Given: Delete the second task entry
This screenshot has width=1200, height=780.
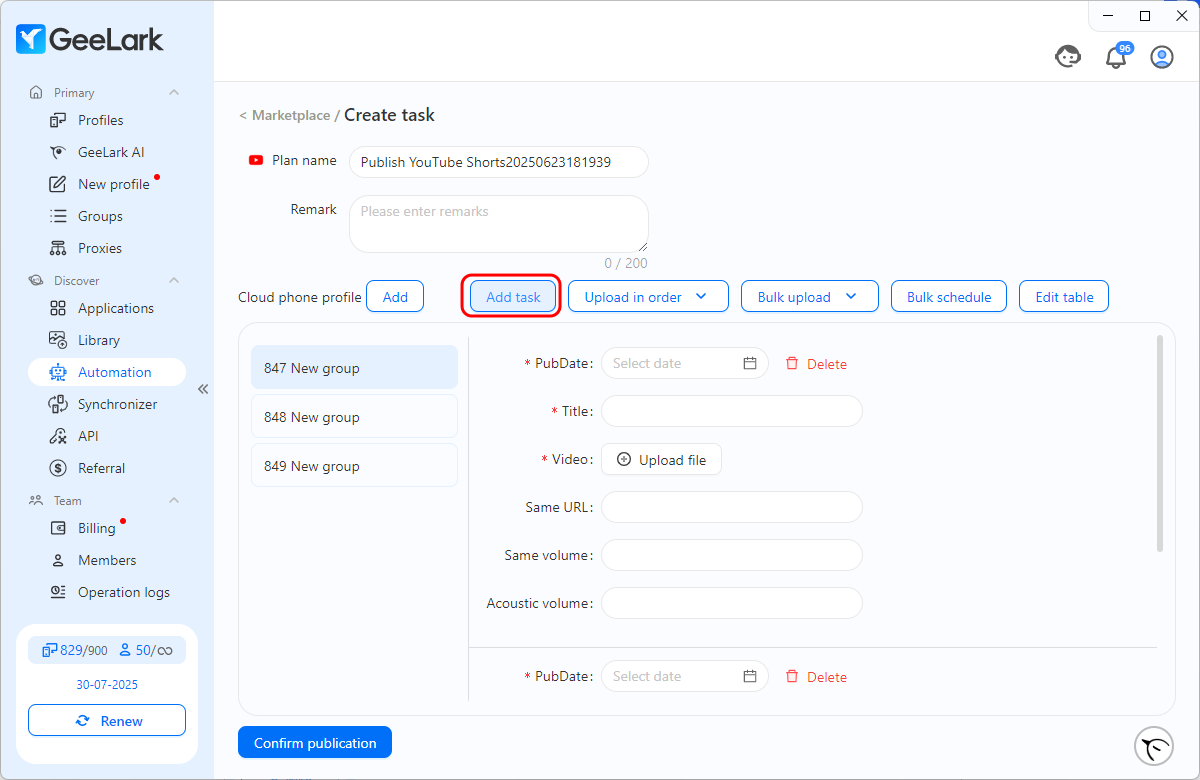Looking at the screenshot, I should pos(816,677).
